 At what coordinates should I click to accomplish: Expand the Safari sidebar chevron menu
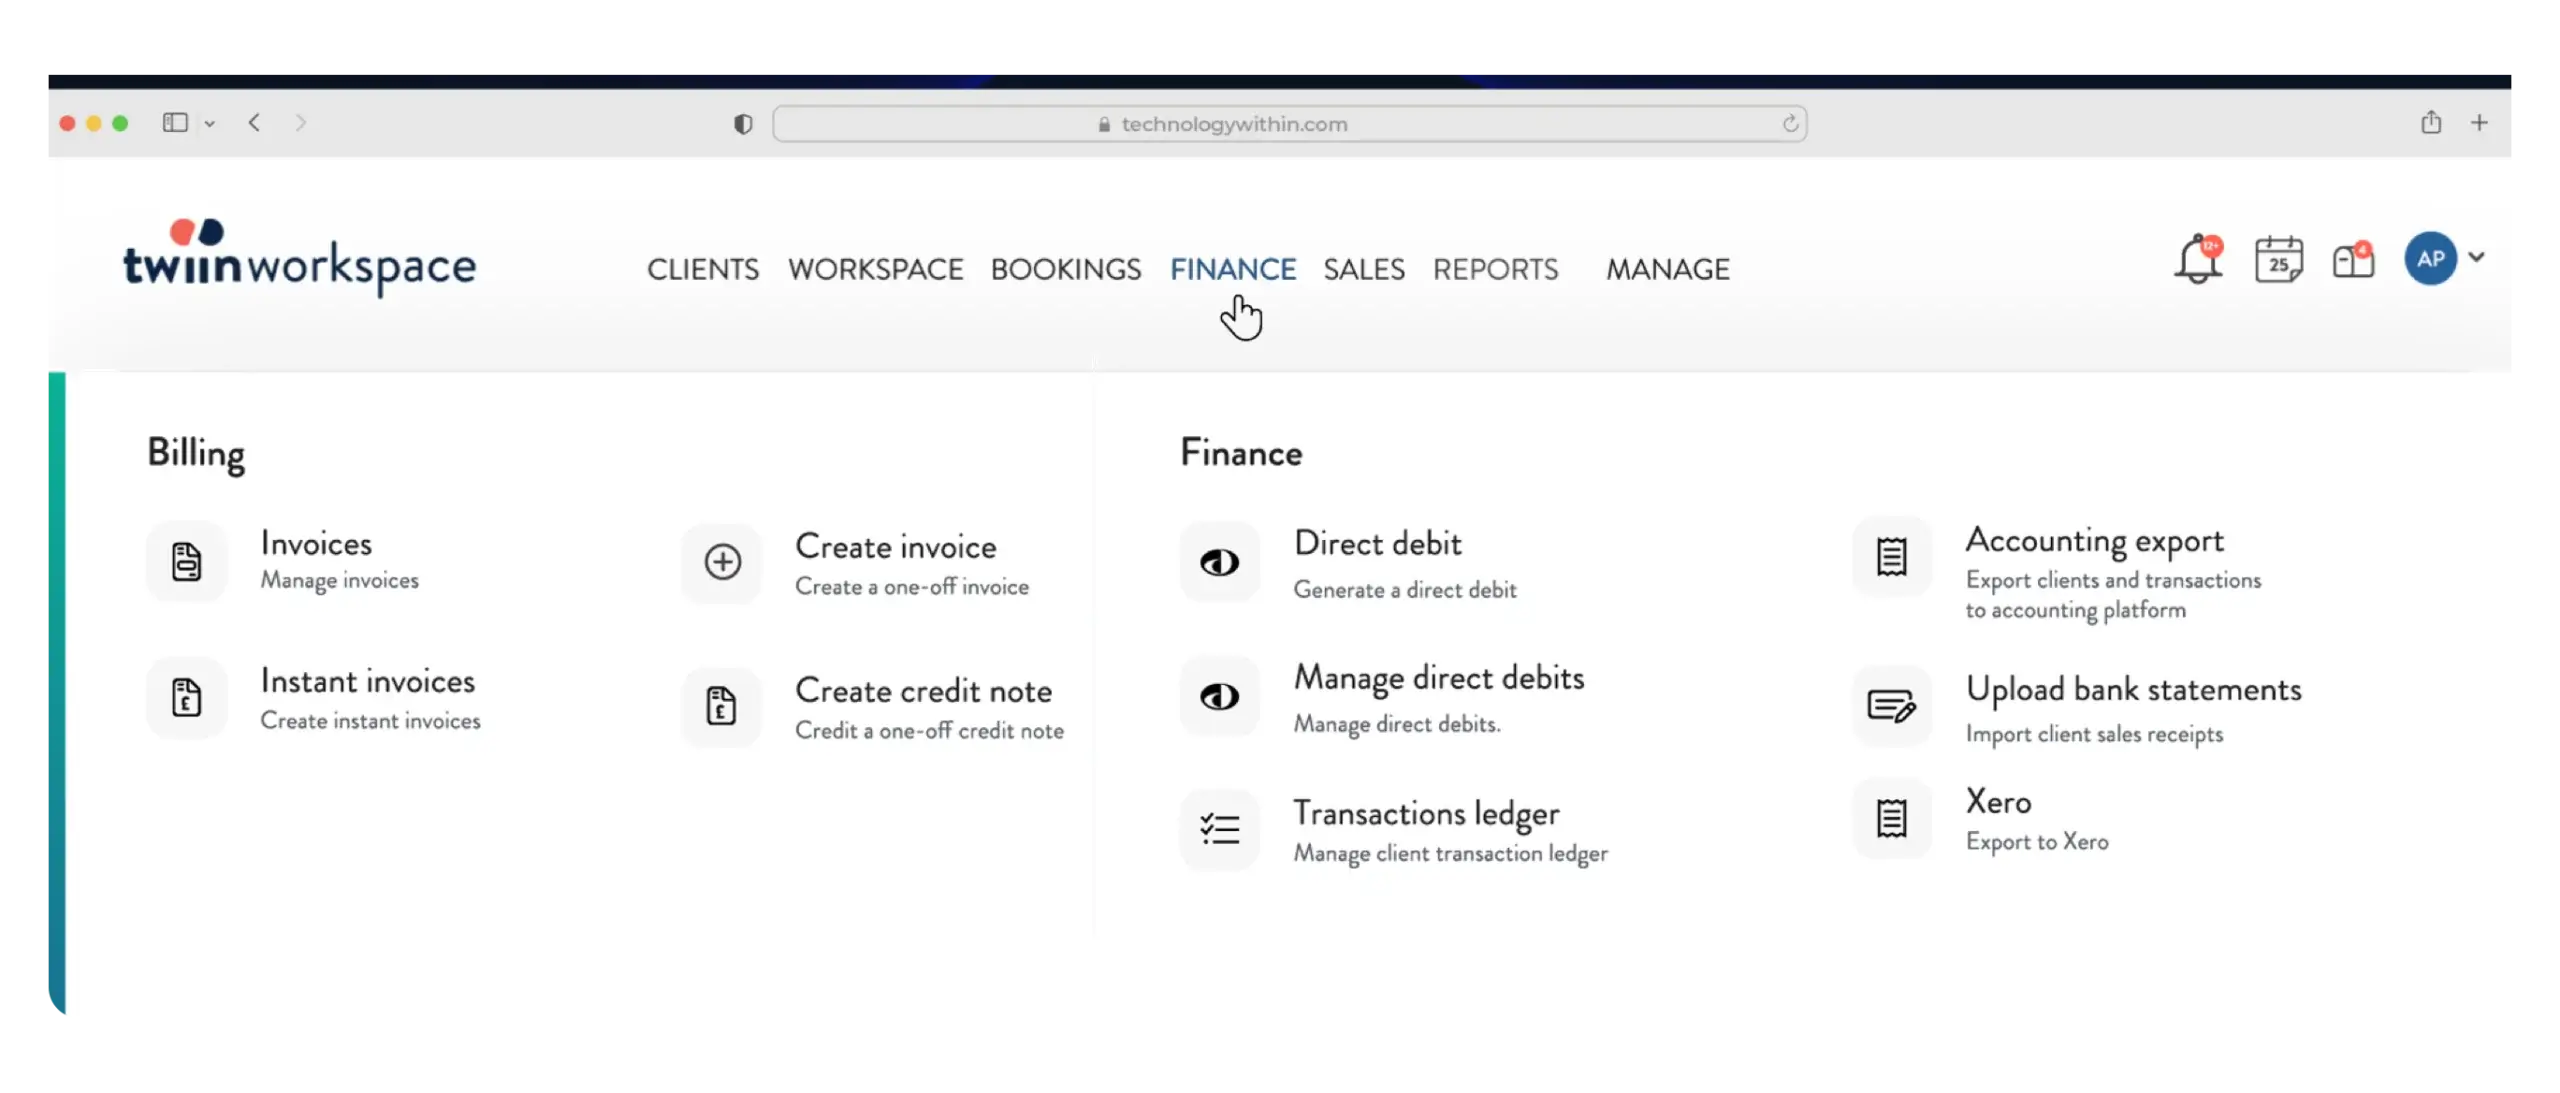[210, 124]
